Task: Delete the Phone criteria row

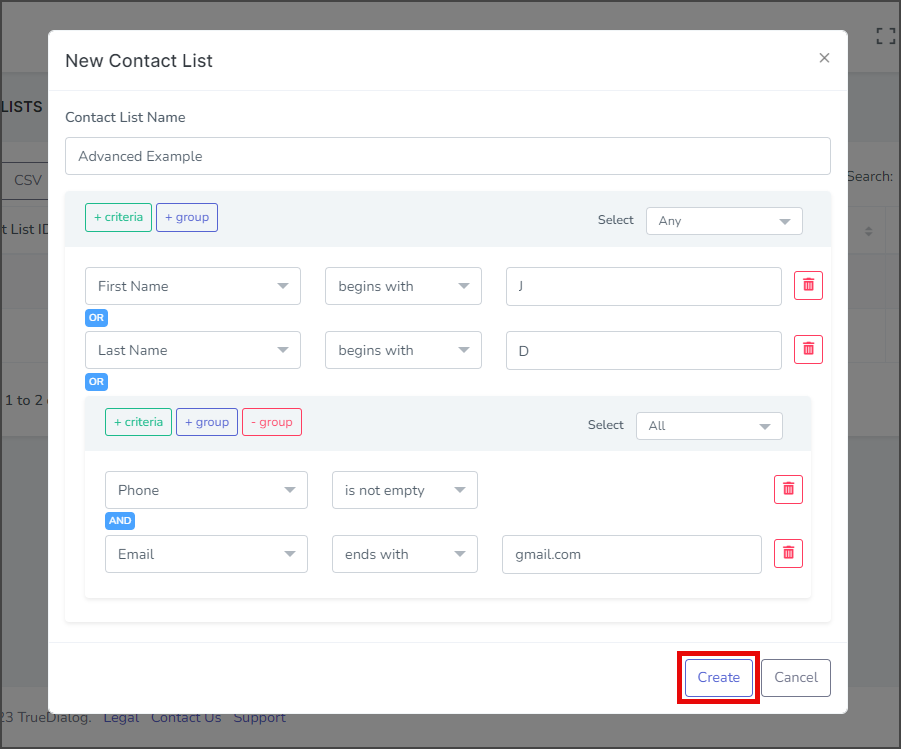Action: pos(788,490)
